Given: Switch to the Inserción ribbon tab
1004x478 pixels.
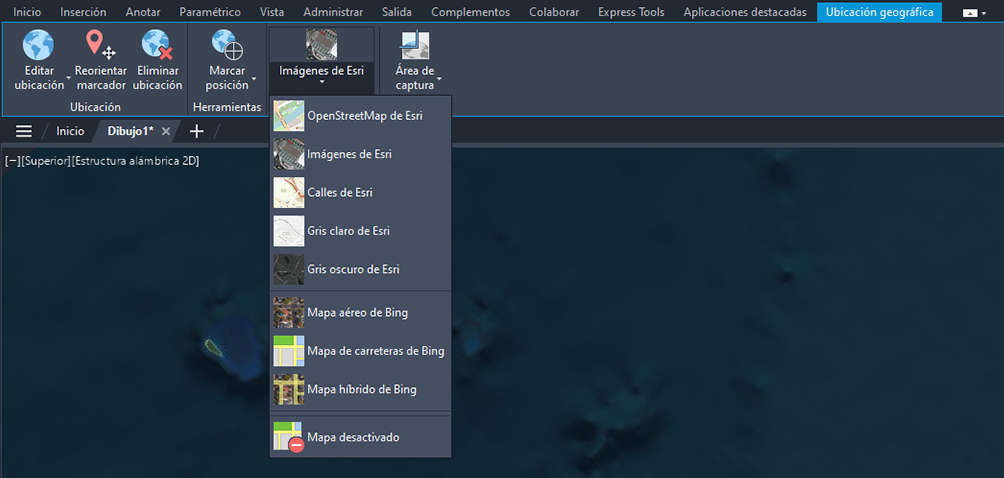Looking at the screenshot, I should (x=83, y=12).
